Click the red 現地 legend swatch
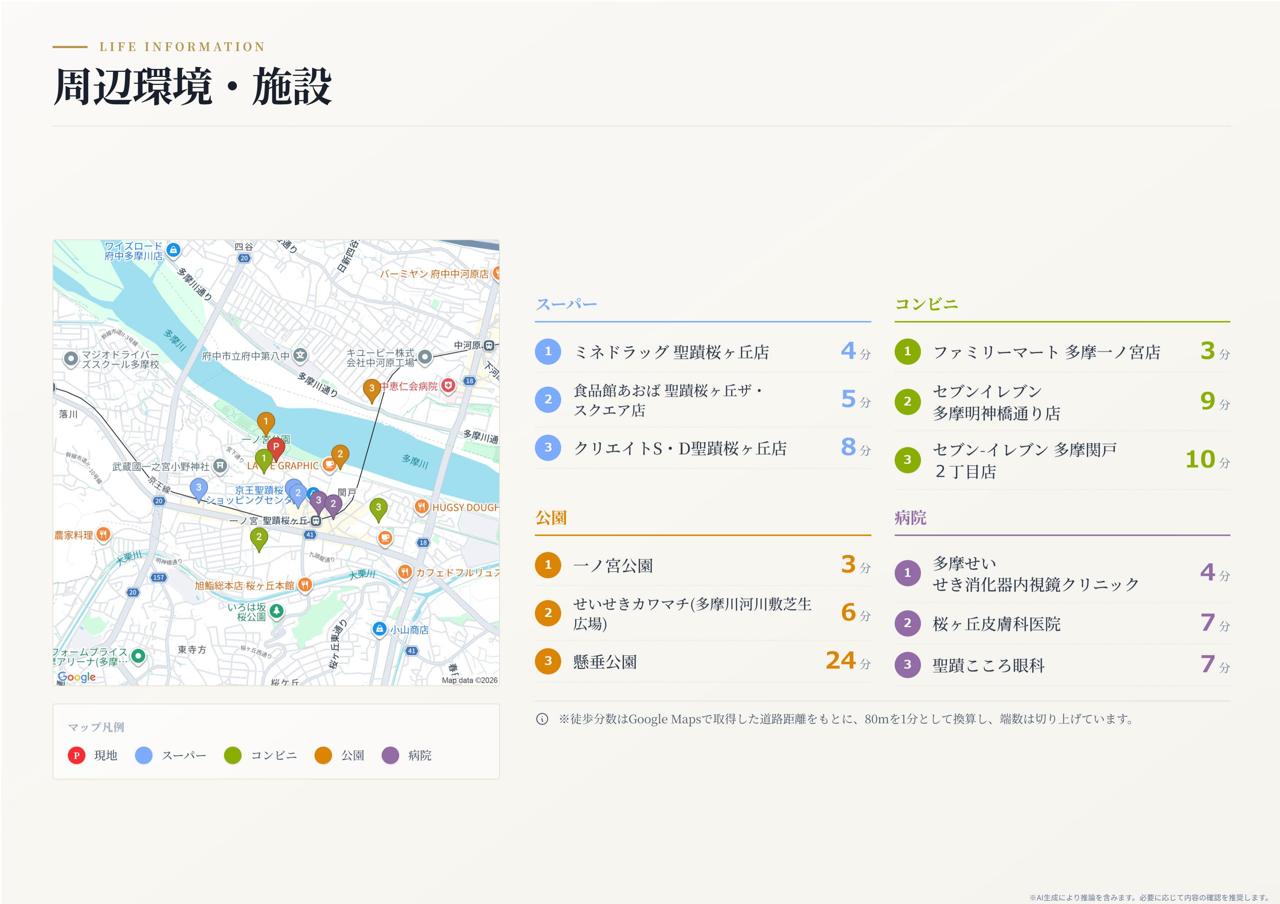This screenshot has height=904, width=1280. coord(76,755)
